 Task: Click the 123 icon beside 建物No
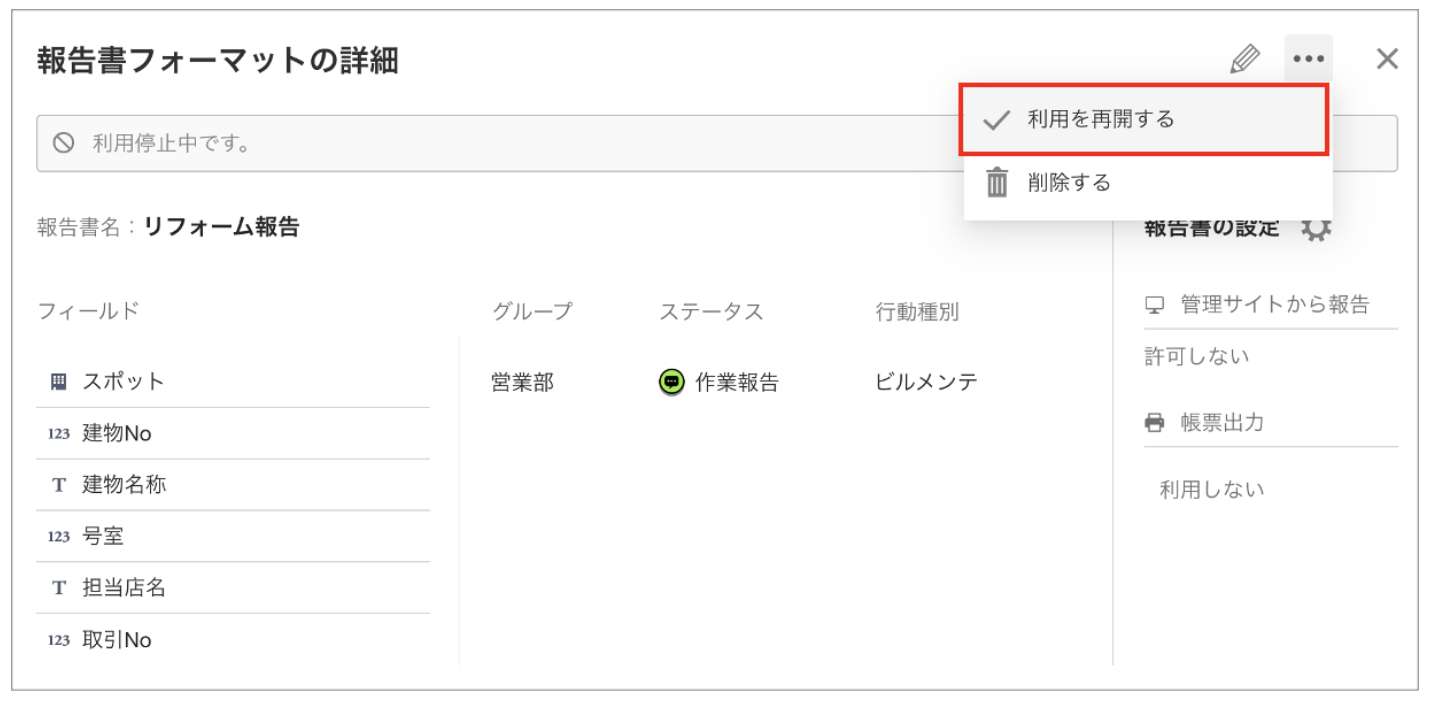point(59,434)
